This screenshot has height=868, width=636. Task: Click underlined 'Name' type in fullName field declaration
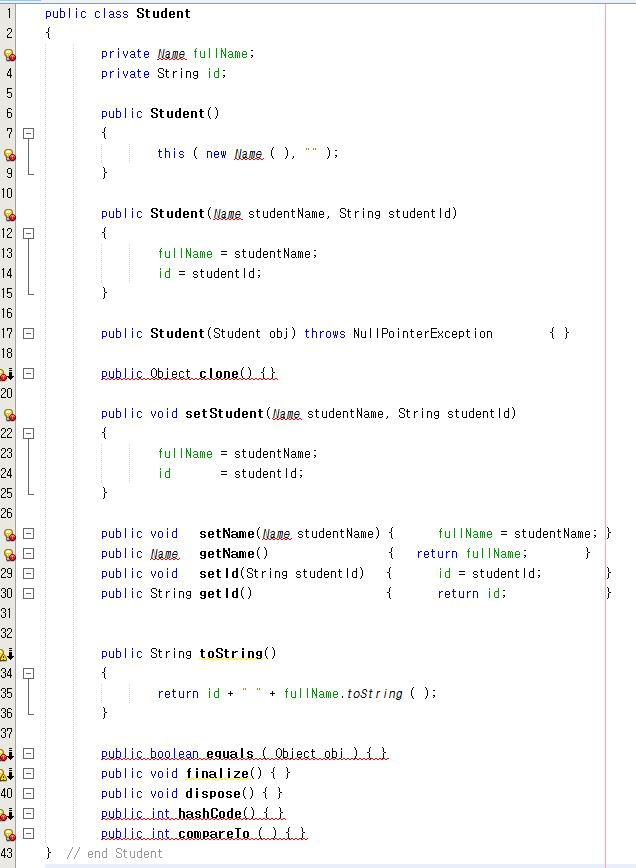(x=172, y=54)
